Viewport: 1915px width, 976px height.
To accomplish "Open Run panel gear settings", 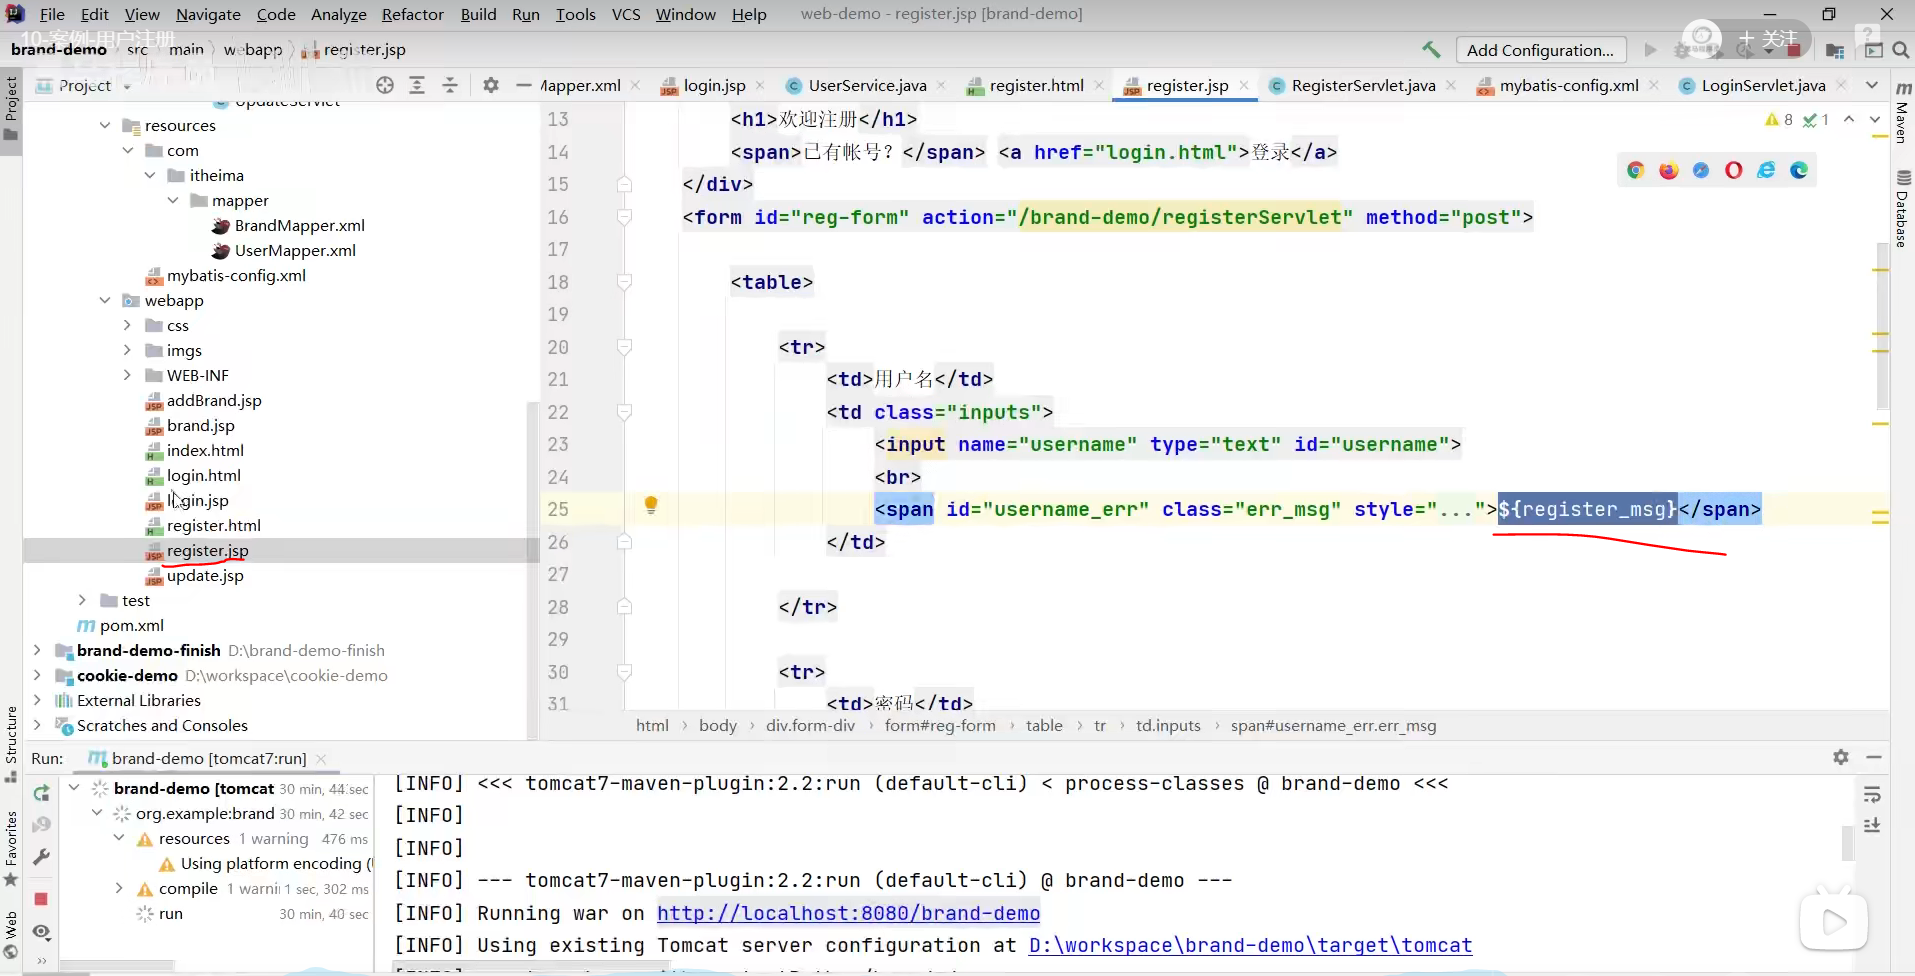I will tap(1841, 758).
